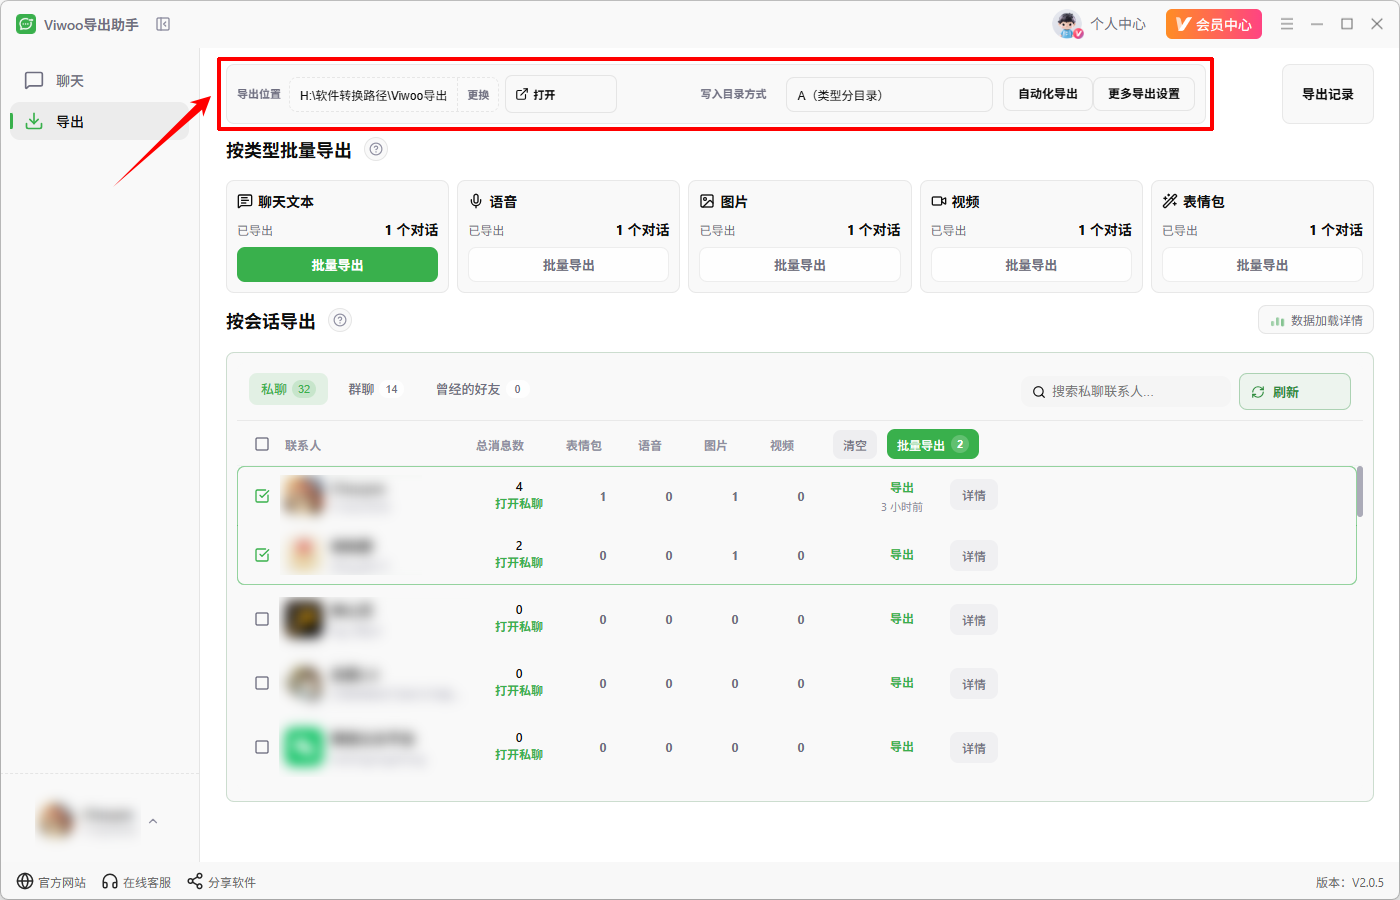1400x900 pixels.
Task: Click the 语音 microphone icon
Action: pyautogui.click(x=476, y=201)
